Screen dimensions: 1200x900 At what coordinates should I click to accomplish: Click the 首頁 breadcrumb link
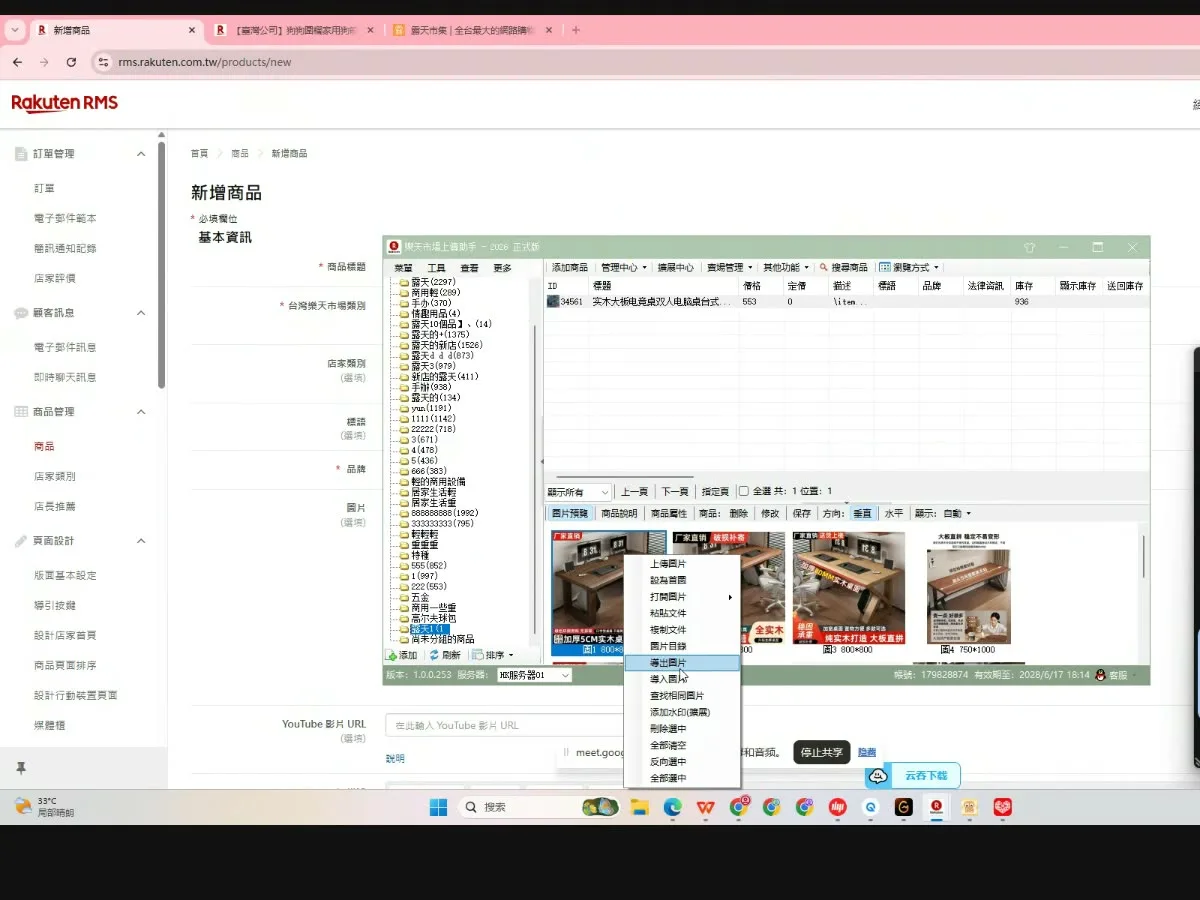pyautogui.click(x=200, y=153)
